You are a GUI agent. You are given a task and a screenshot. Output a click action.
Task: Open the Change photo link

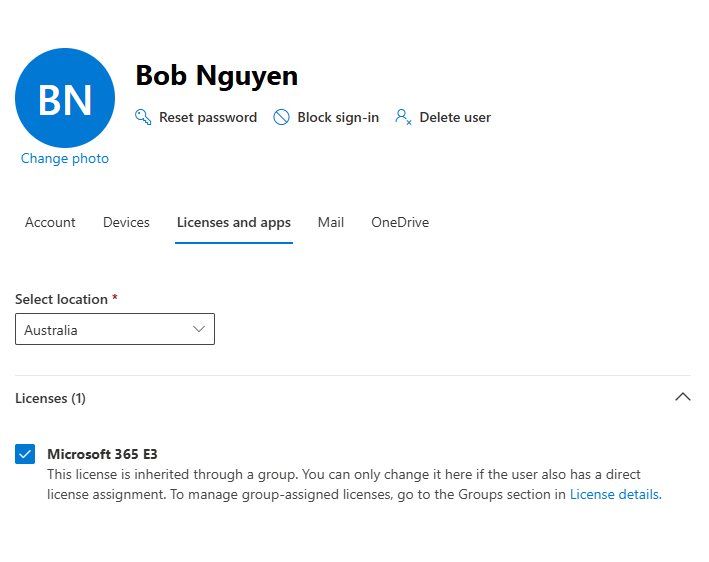[x=65, y=158]
